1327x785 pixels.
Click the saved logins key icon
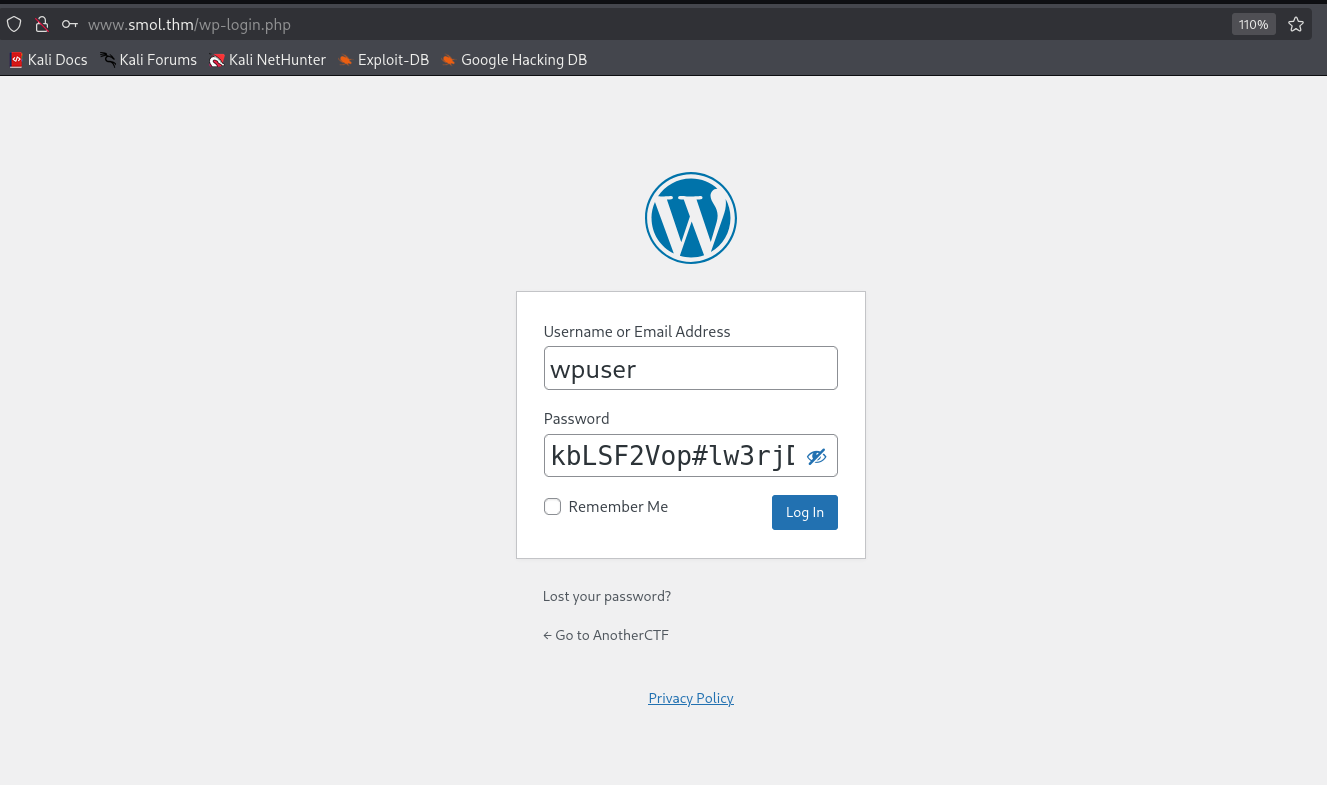(x=69, y=24)
